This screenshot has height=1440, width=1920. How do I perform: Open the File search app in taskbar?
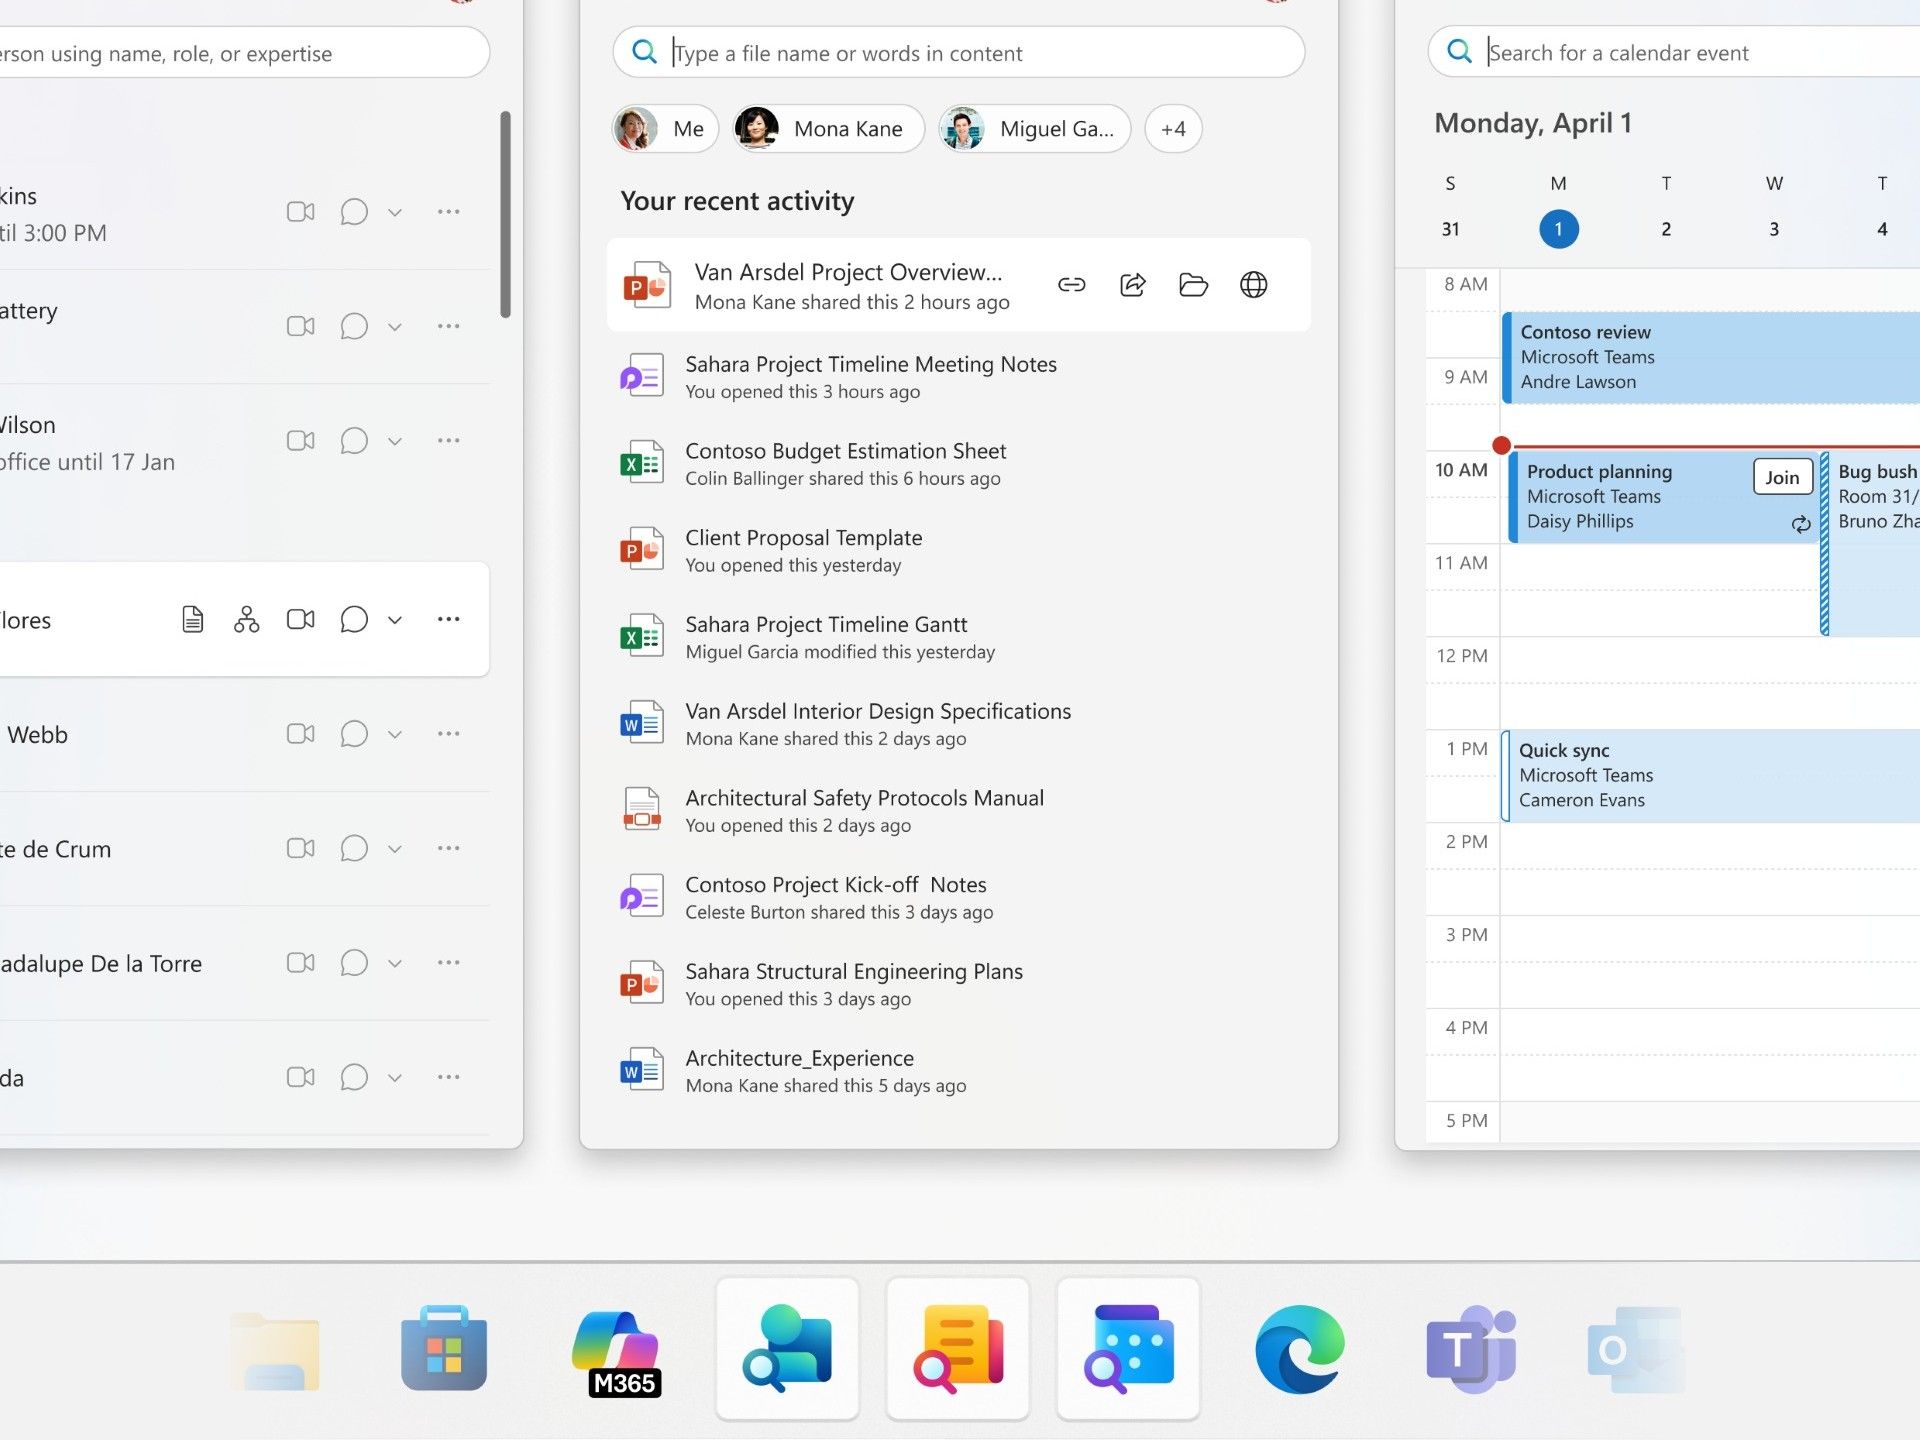tap(958, 1348)
